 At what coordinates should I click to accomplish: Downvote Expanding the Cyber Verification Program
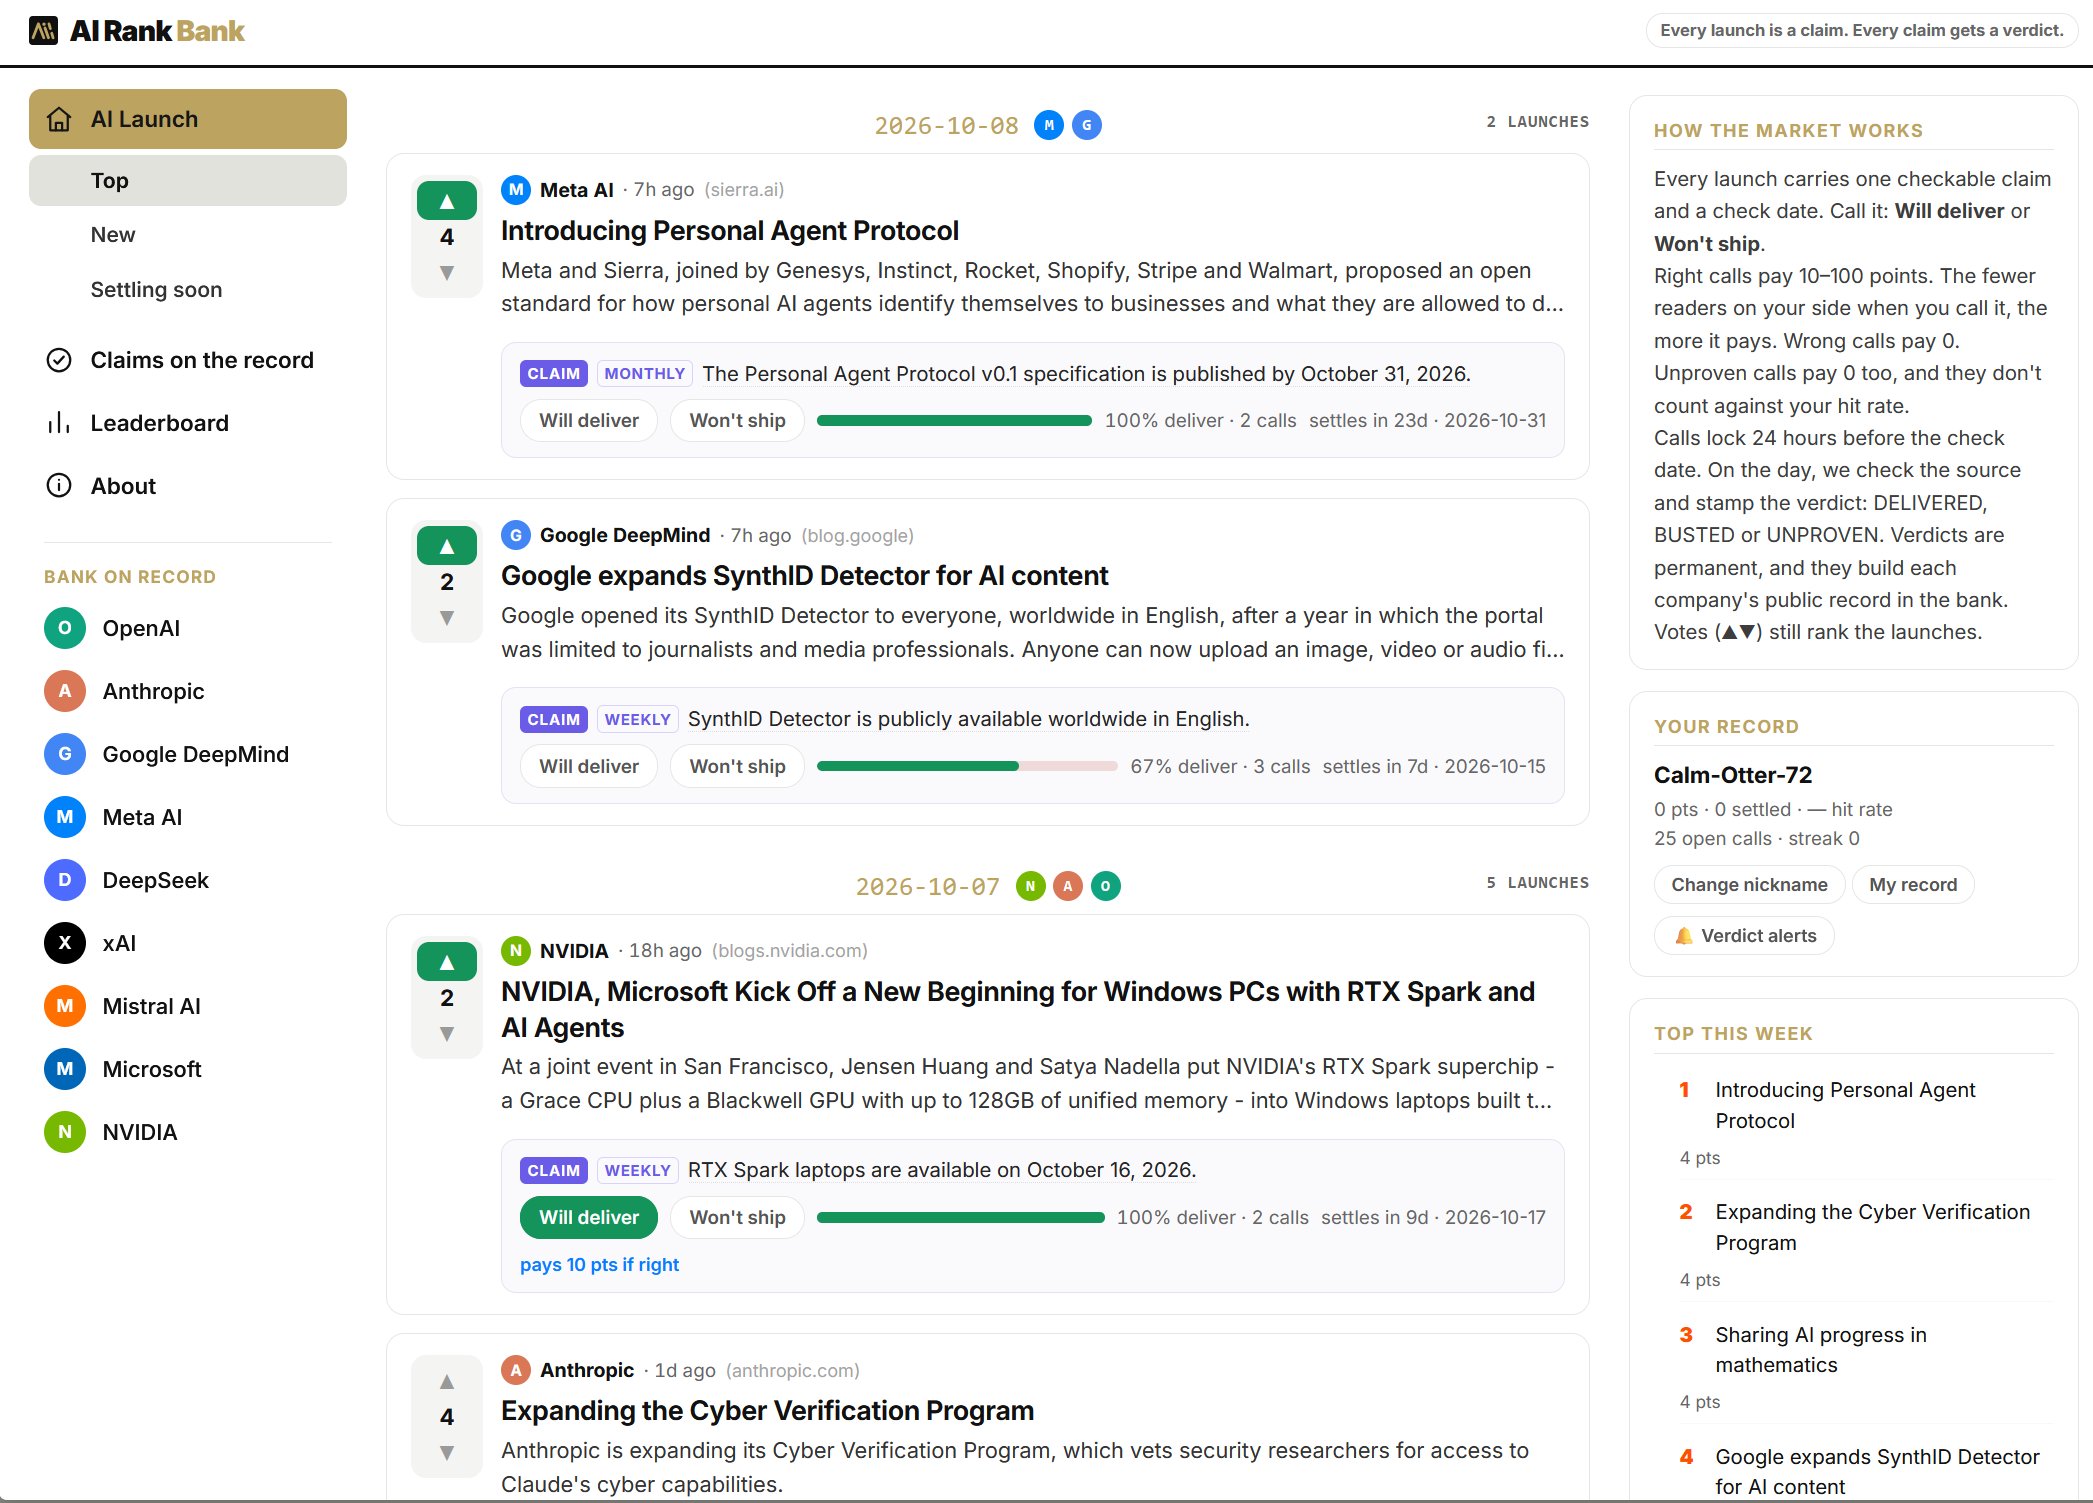point(447,1453)
